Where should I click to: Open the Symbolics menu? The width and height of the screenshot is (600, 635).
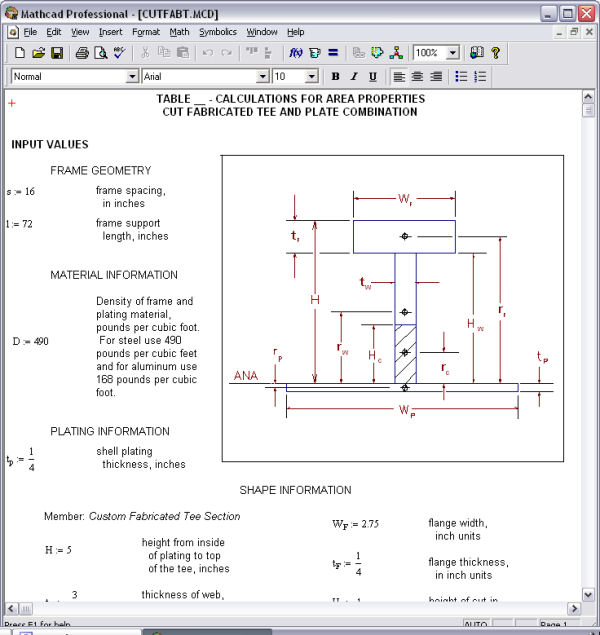click(x=218, y=32)
